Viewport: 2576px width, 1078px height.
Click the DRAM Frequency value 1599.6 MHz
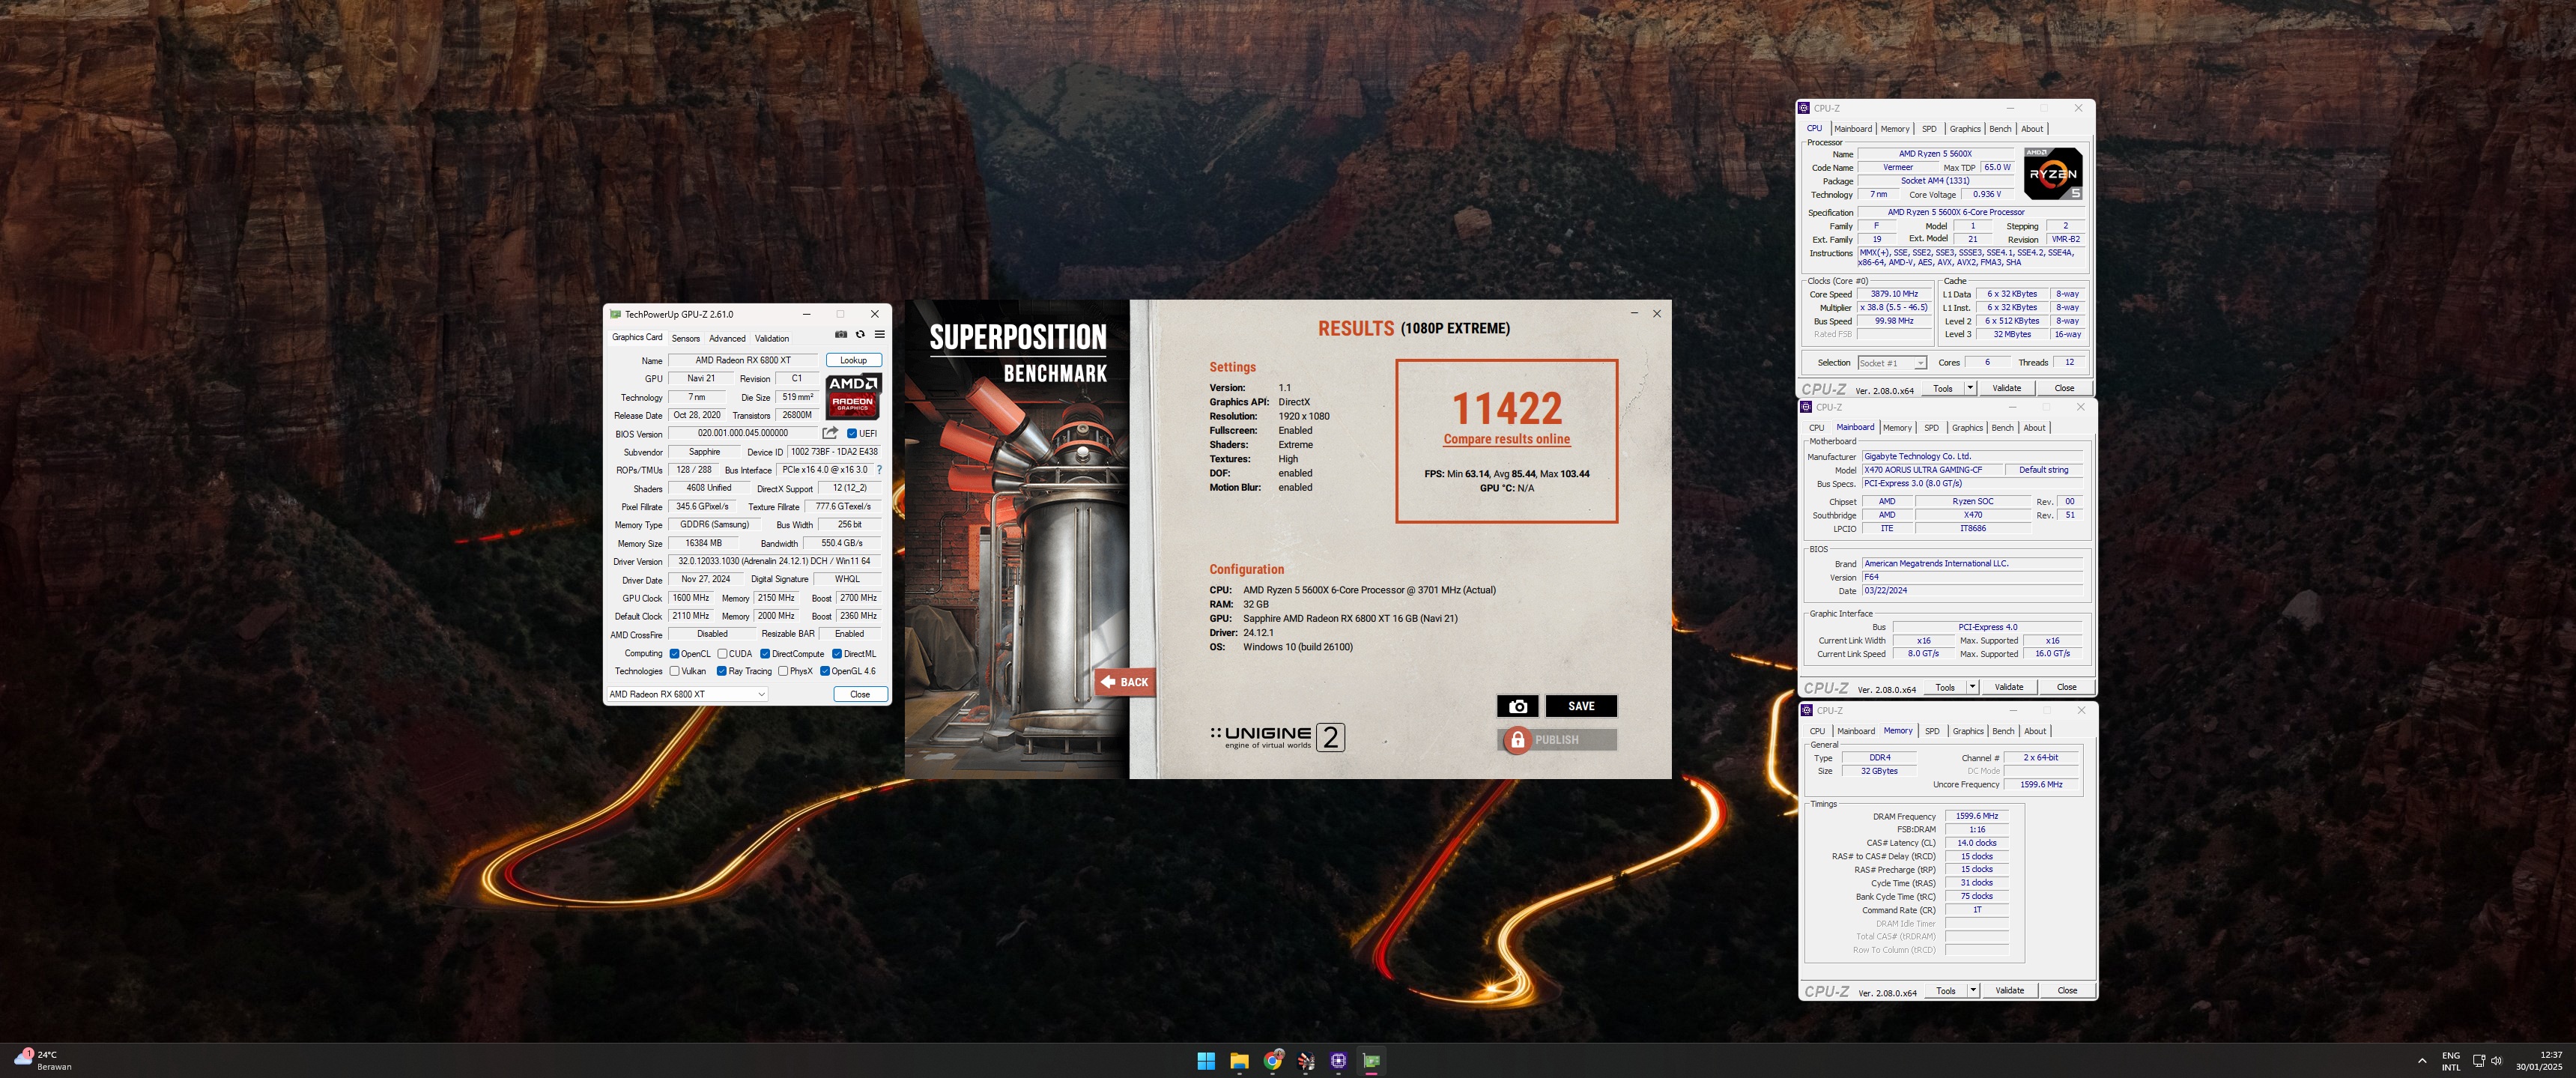tap(1976, 816)
